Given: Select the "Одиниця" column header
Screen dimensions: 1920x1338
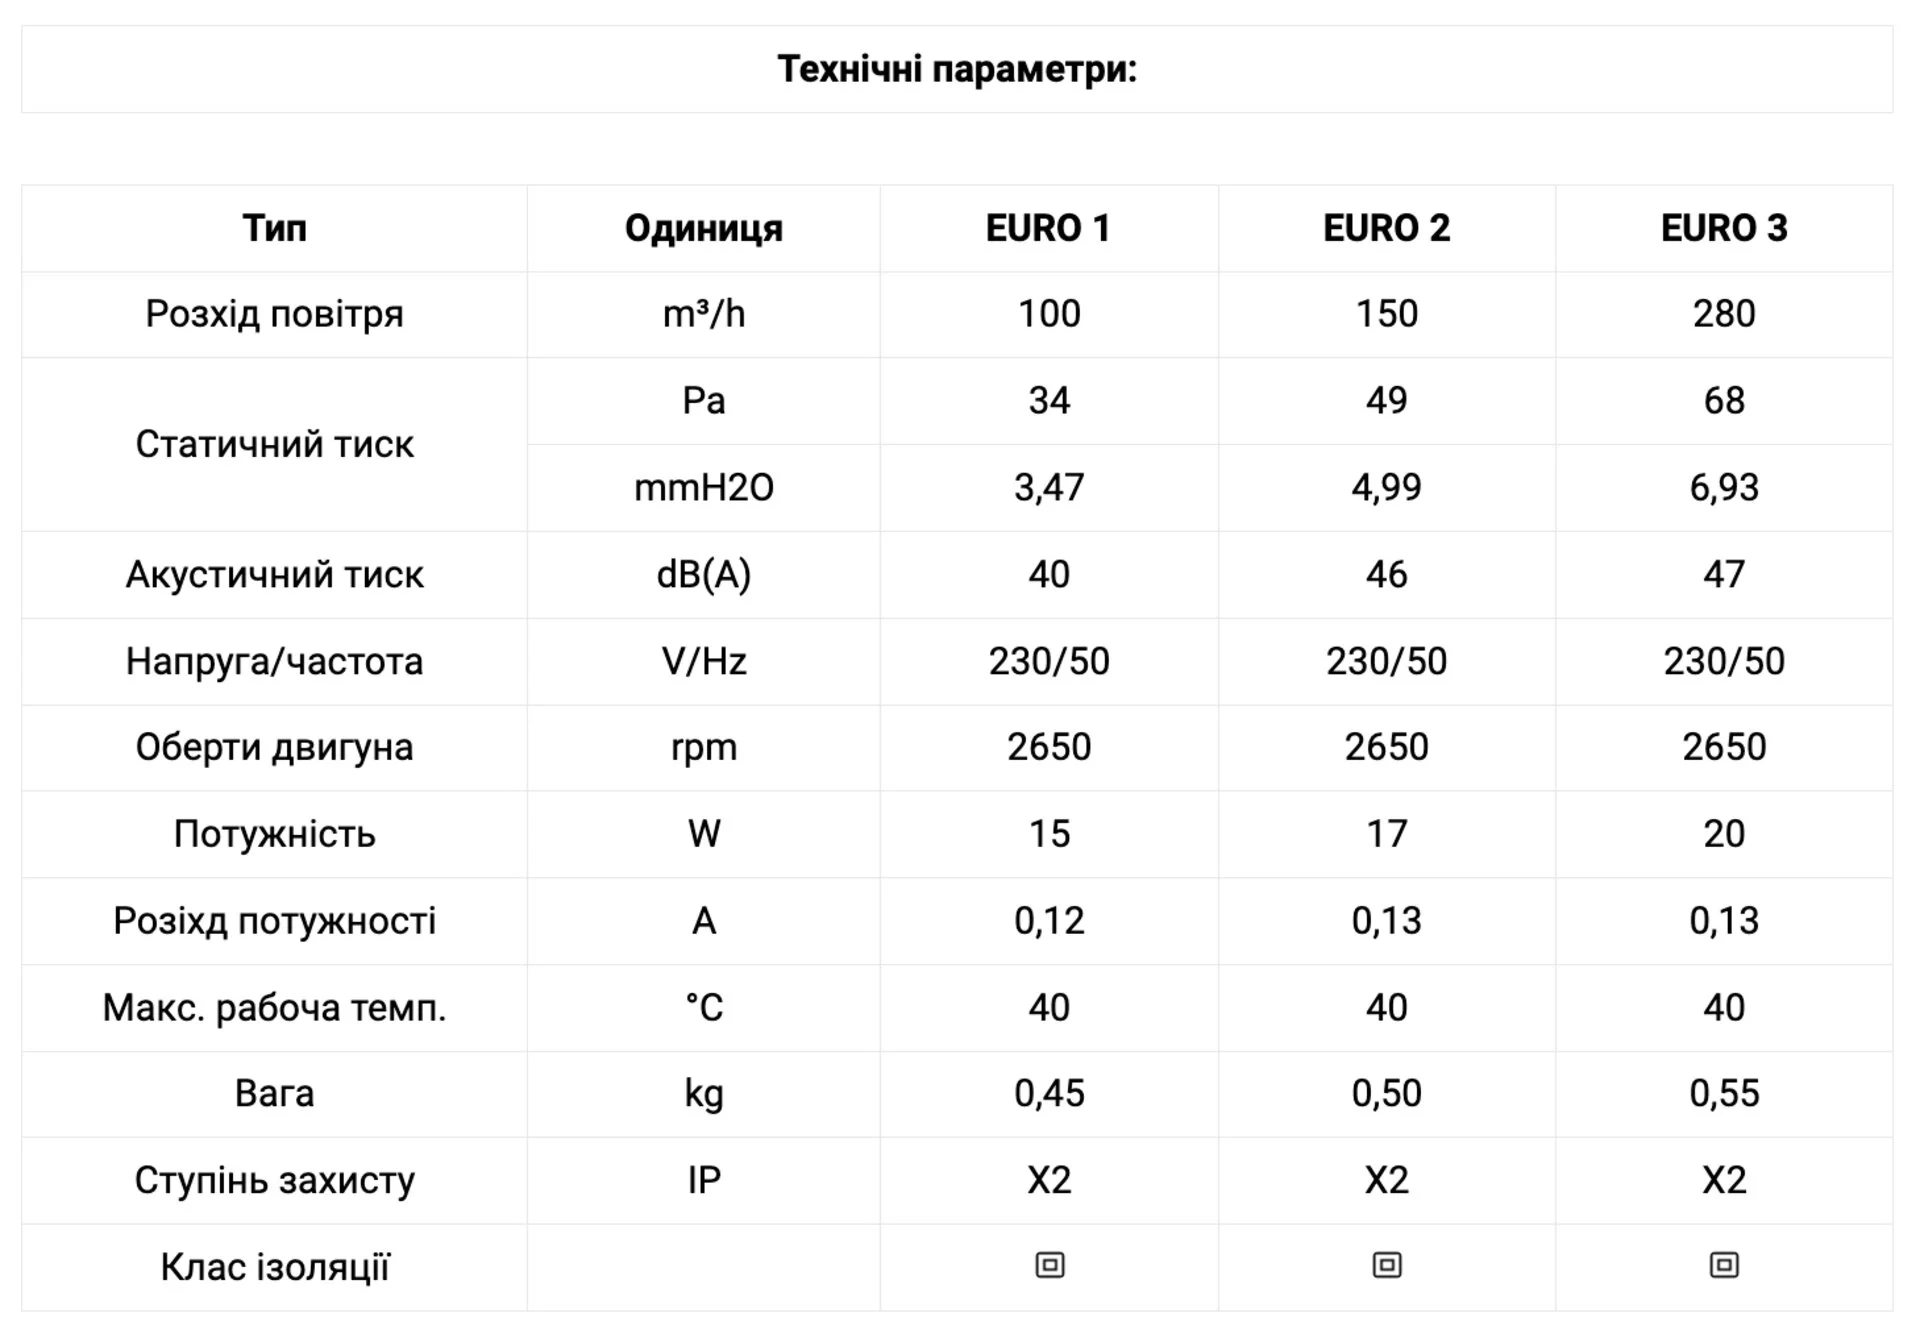Looking at the screenshot, I should [703, 229].
